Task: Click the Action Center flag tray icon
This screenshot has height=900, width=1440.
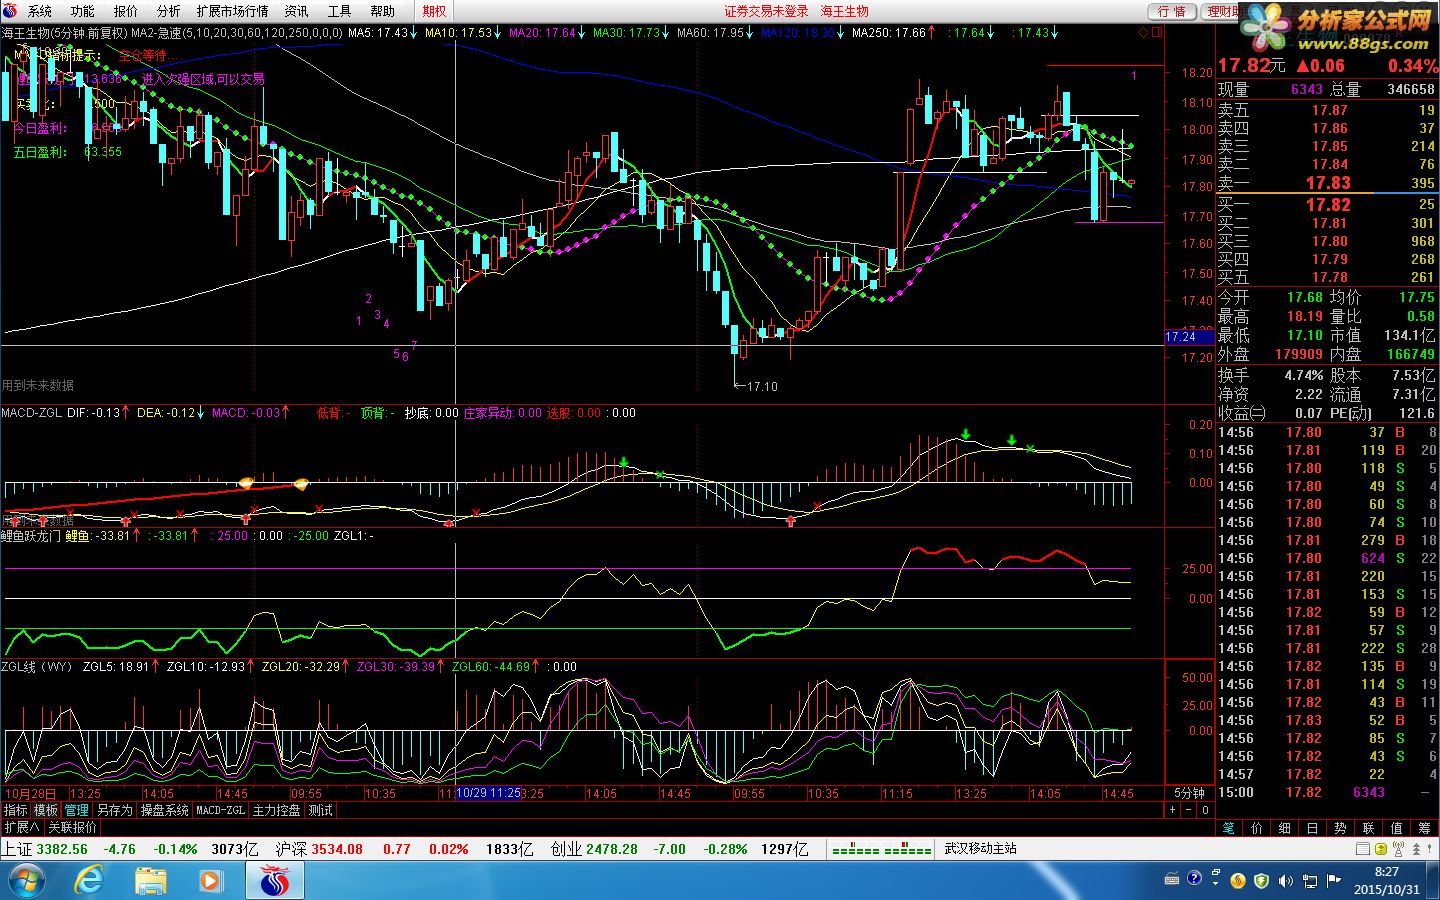Action: pos(1333,880)
